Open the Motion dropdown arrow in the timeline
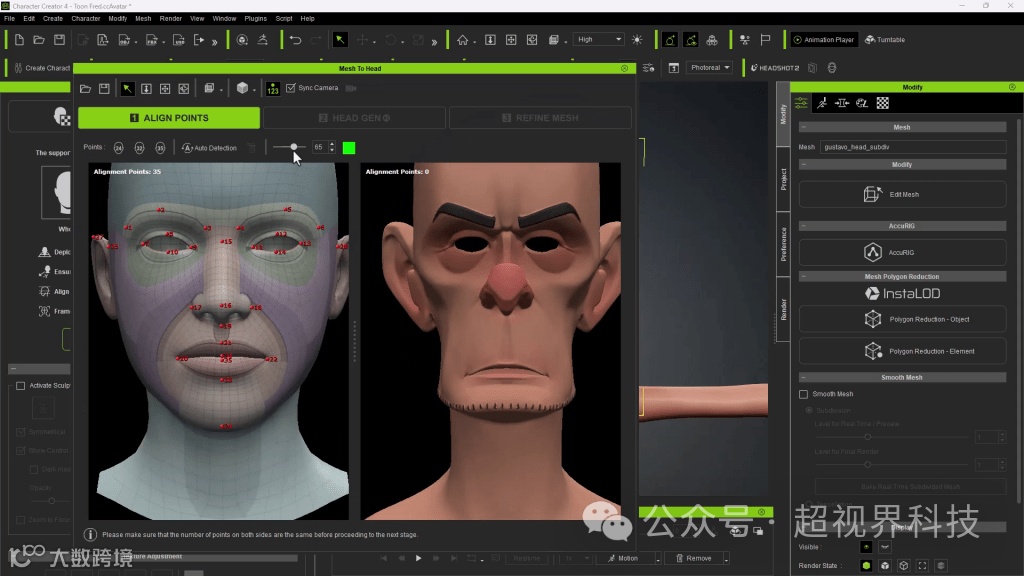 click(658, 559)
